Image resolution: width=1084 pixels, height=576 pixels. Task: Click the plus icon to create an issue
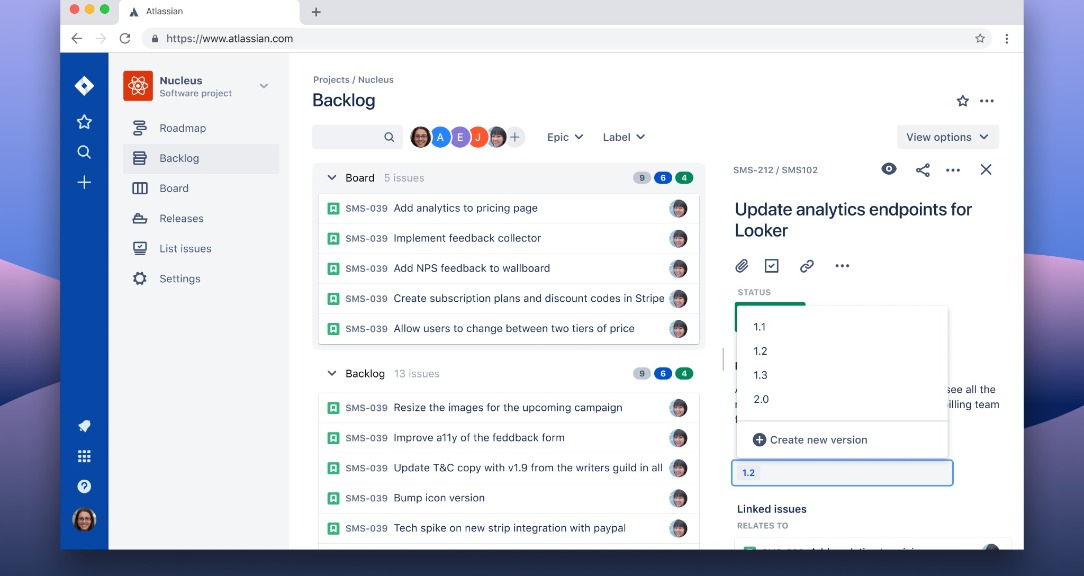[x=84, y=182]
